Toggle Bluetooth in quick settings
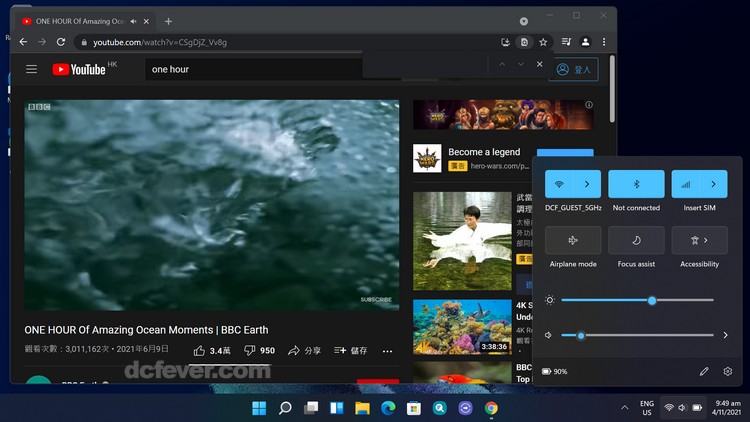The width and height of the screenshot is (750, 422). pos(636,184)
